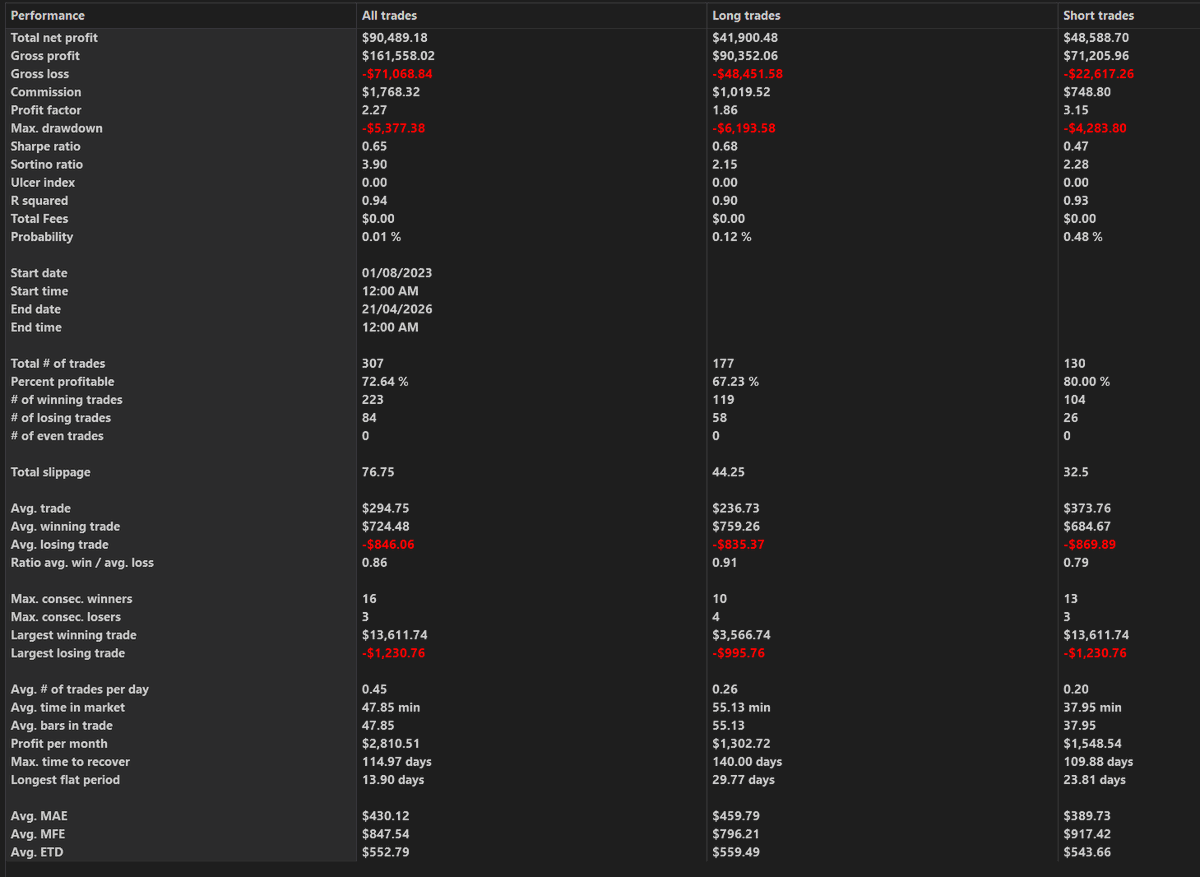Select Short trades percent profitable 80.00 %
Viewport: 1200px width, 877px height.
pos(1086,382)
